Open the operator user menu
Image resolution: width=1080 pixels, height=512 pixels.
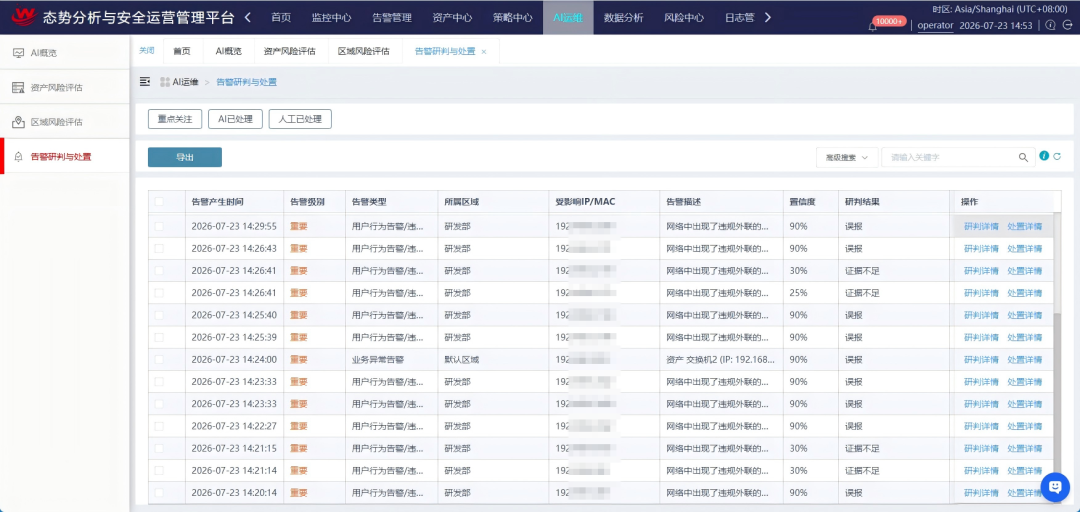pos(935,25)
